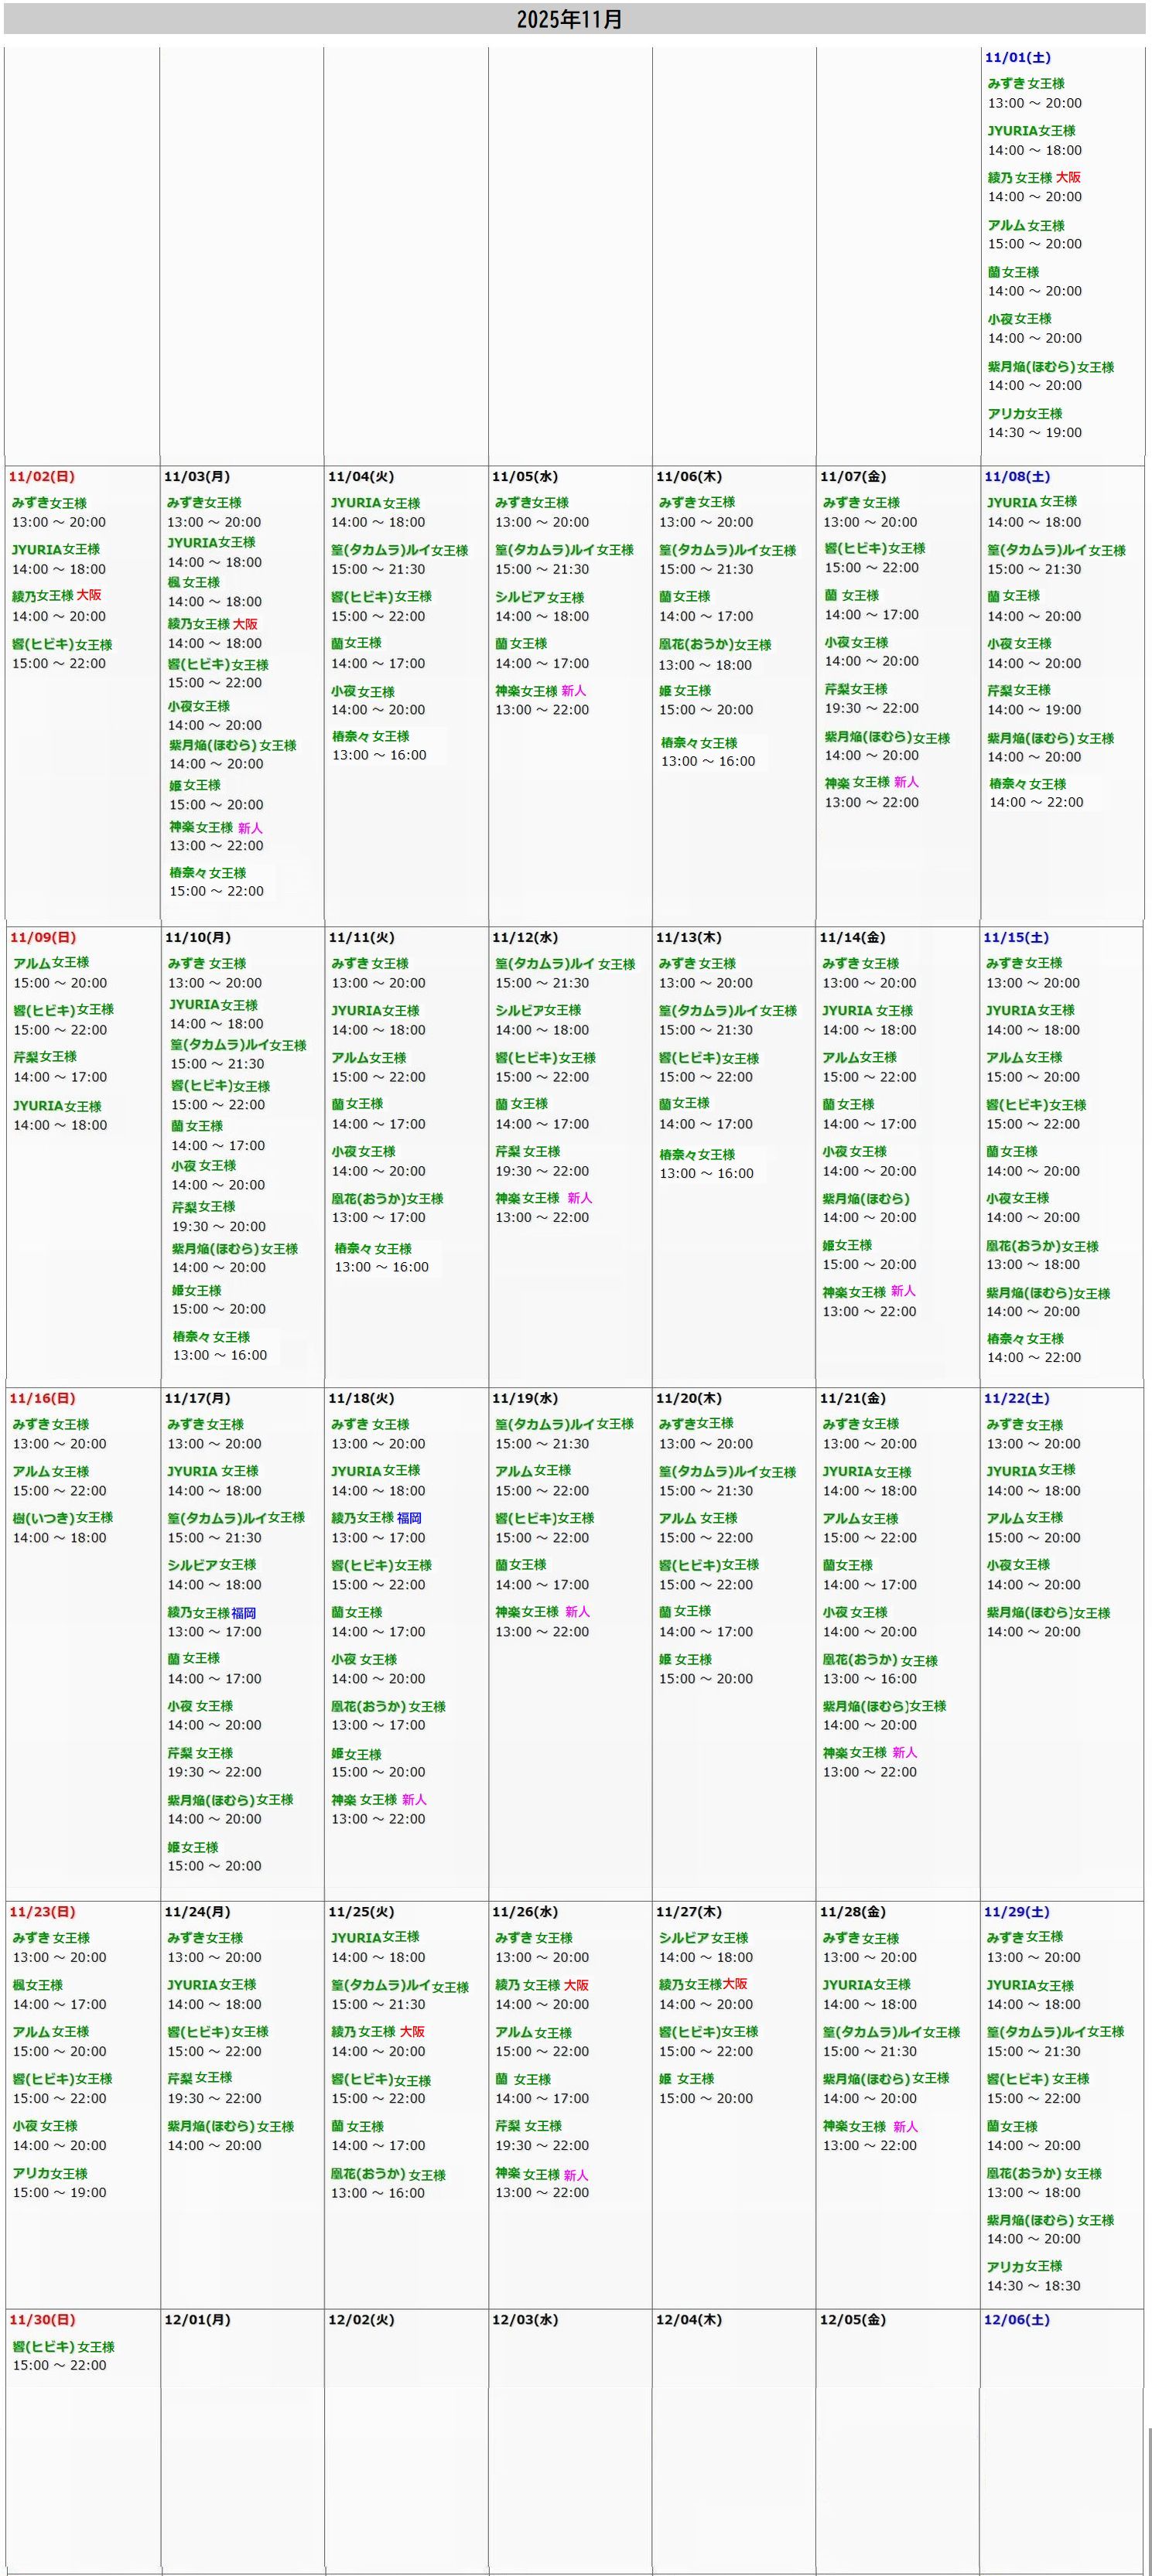This screenshot has height=2576, width=1152.
Task: Select 綾乃女王様 大阪 on 11/02
Action: 56,596
